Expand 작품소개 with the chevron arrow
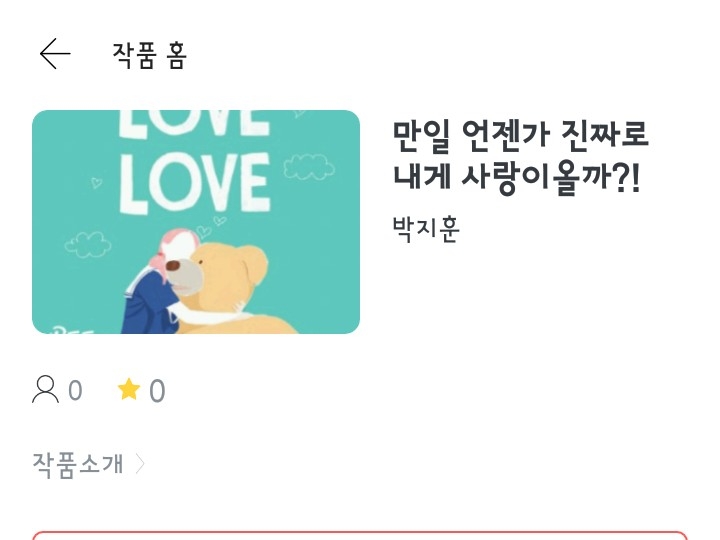This screenshot has width=720, height=540. 140,464
